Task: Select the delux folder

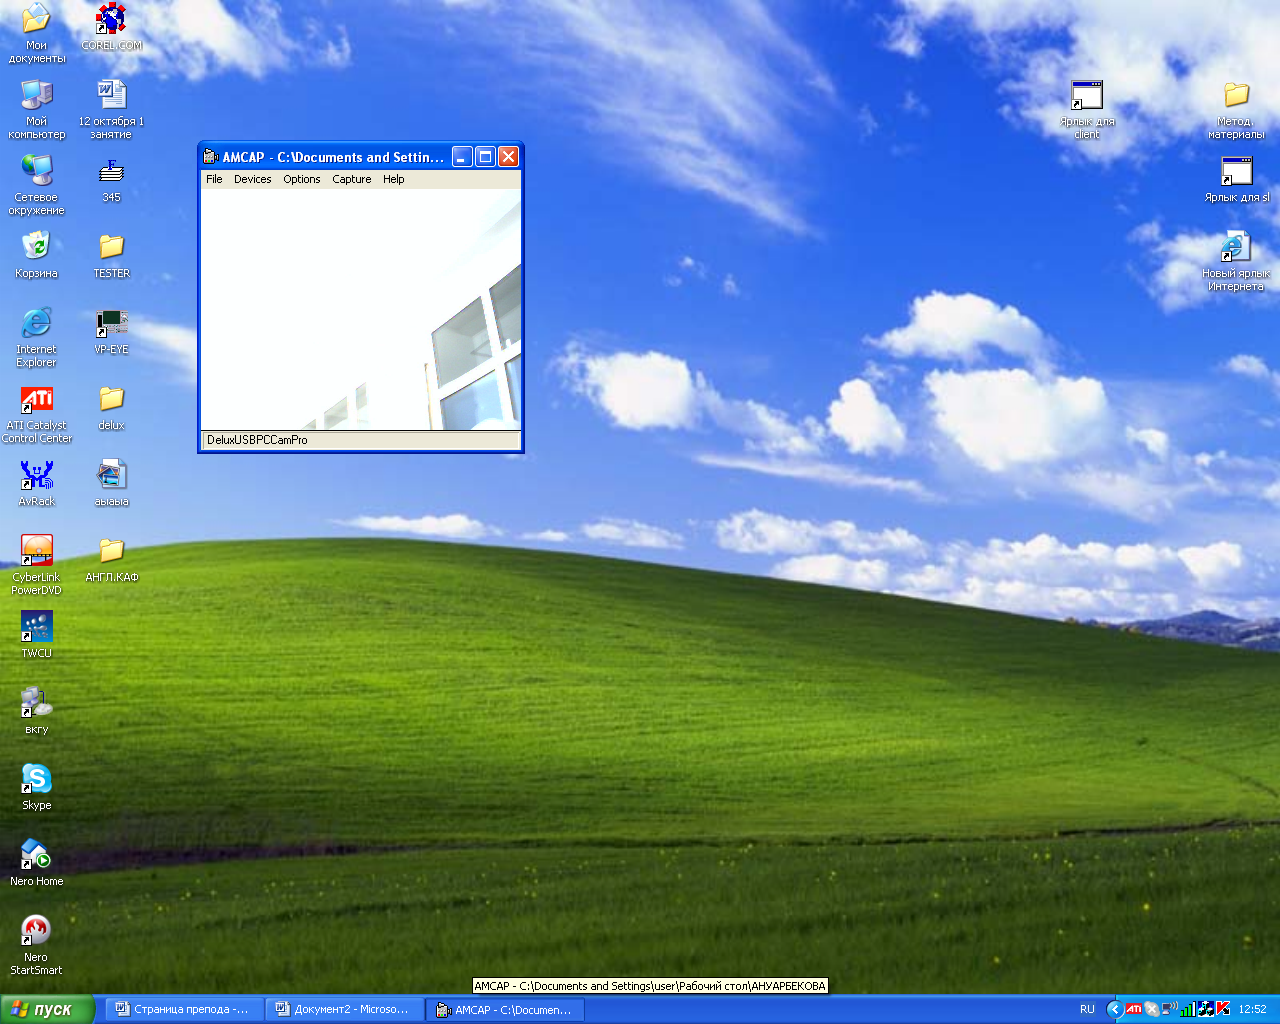Action: 111,407
